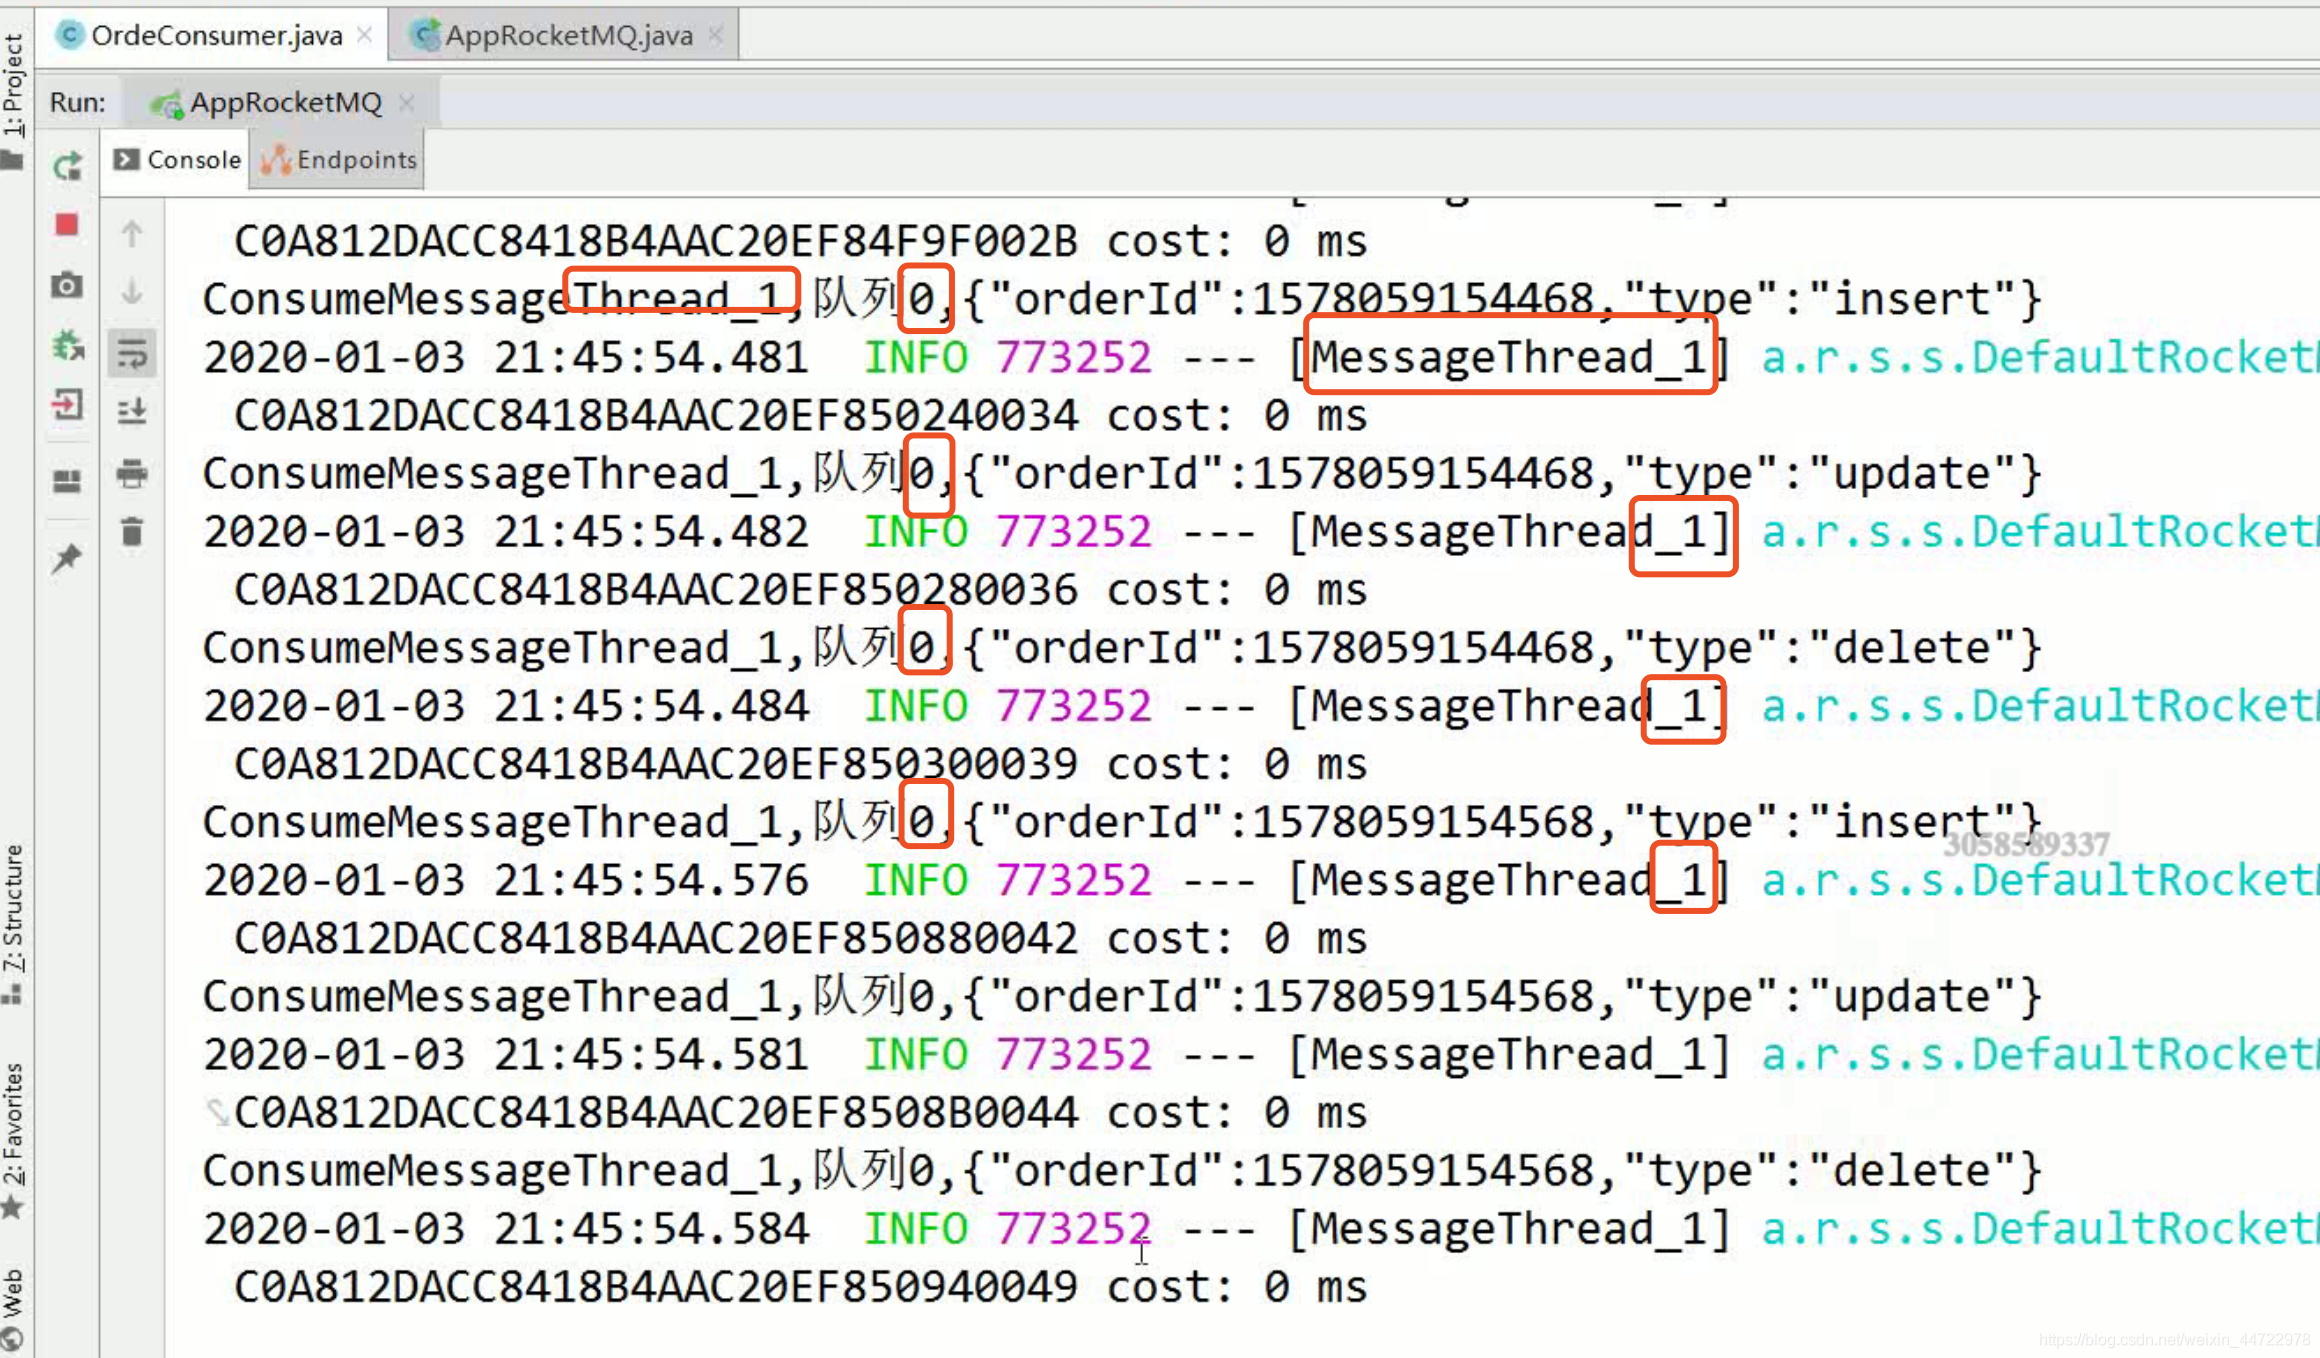Click the up arrow stack trace icon
Viewport: 2320px width, 1358px height.
pyautogui.click(x=132, y=233)
